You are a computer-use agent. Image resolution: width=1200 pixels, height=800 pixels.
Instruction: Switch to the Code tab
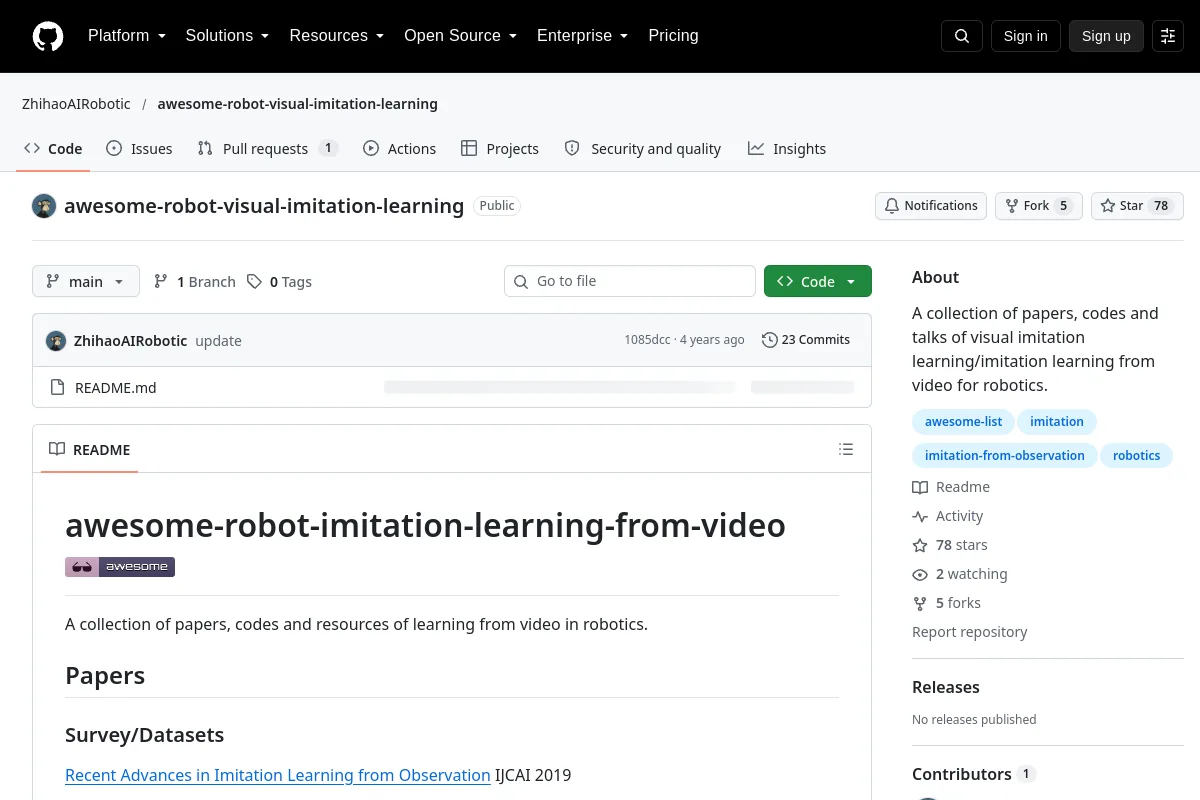53,148
